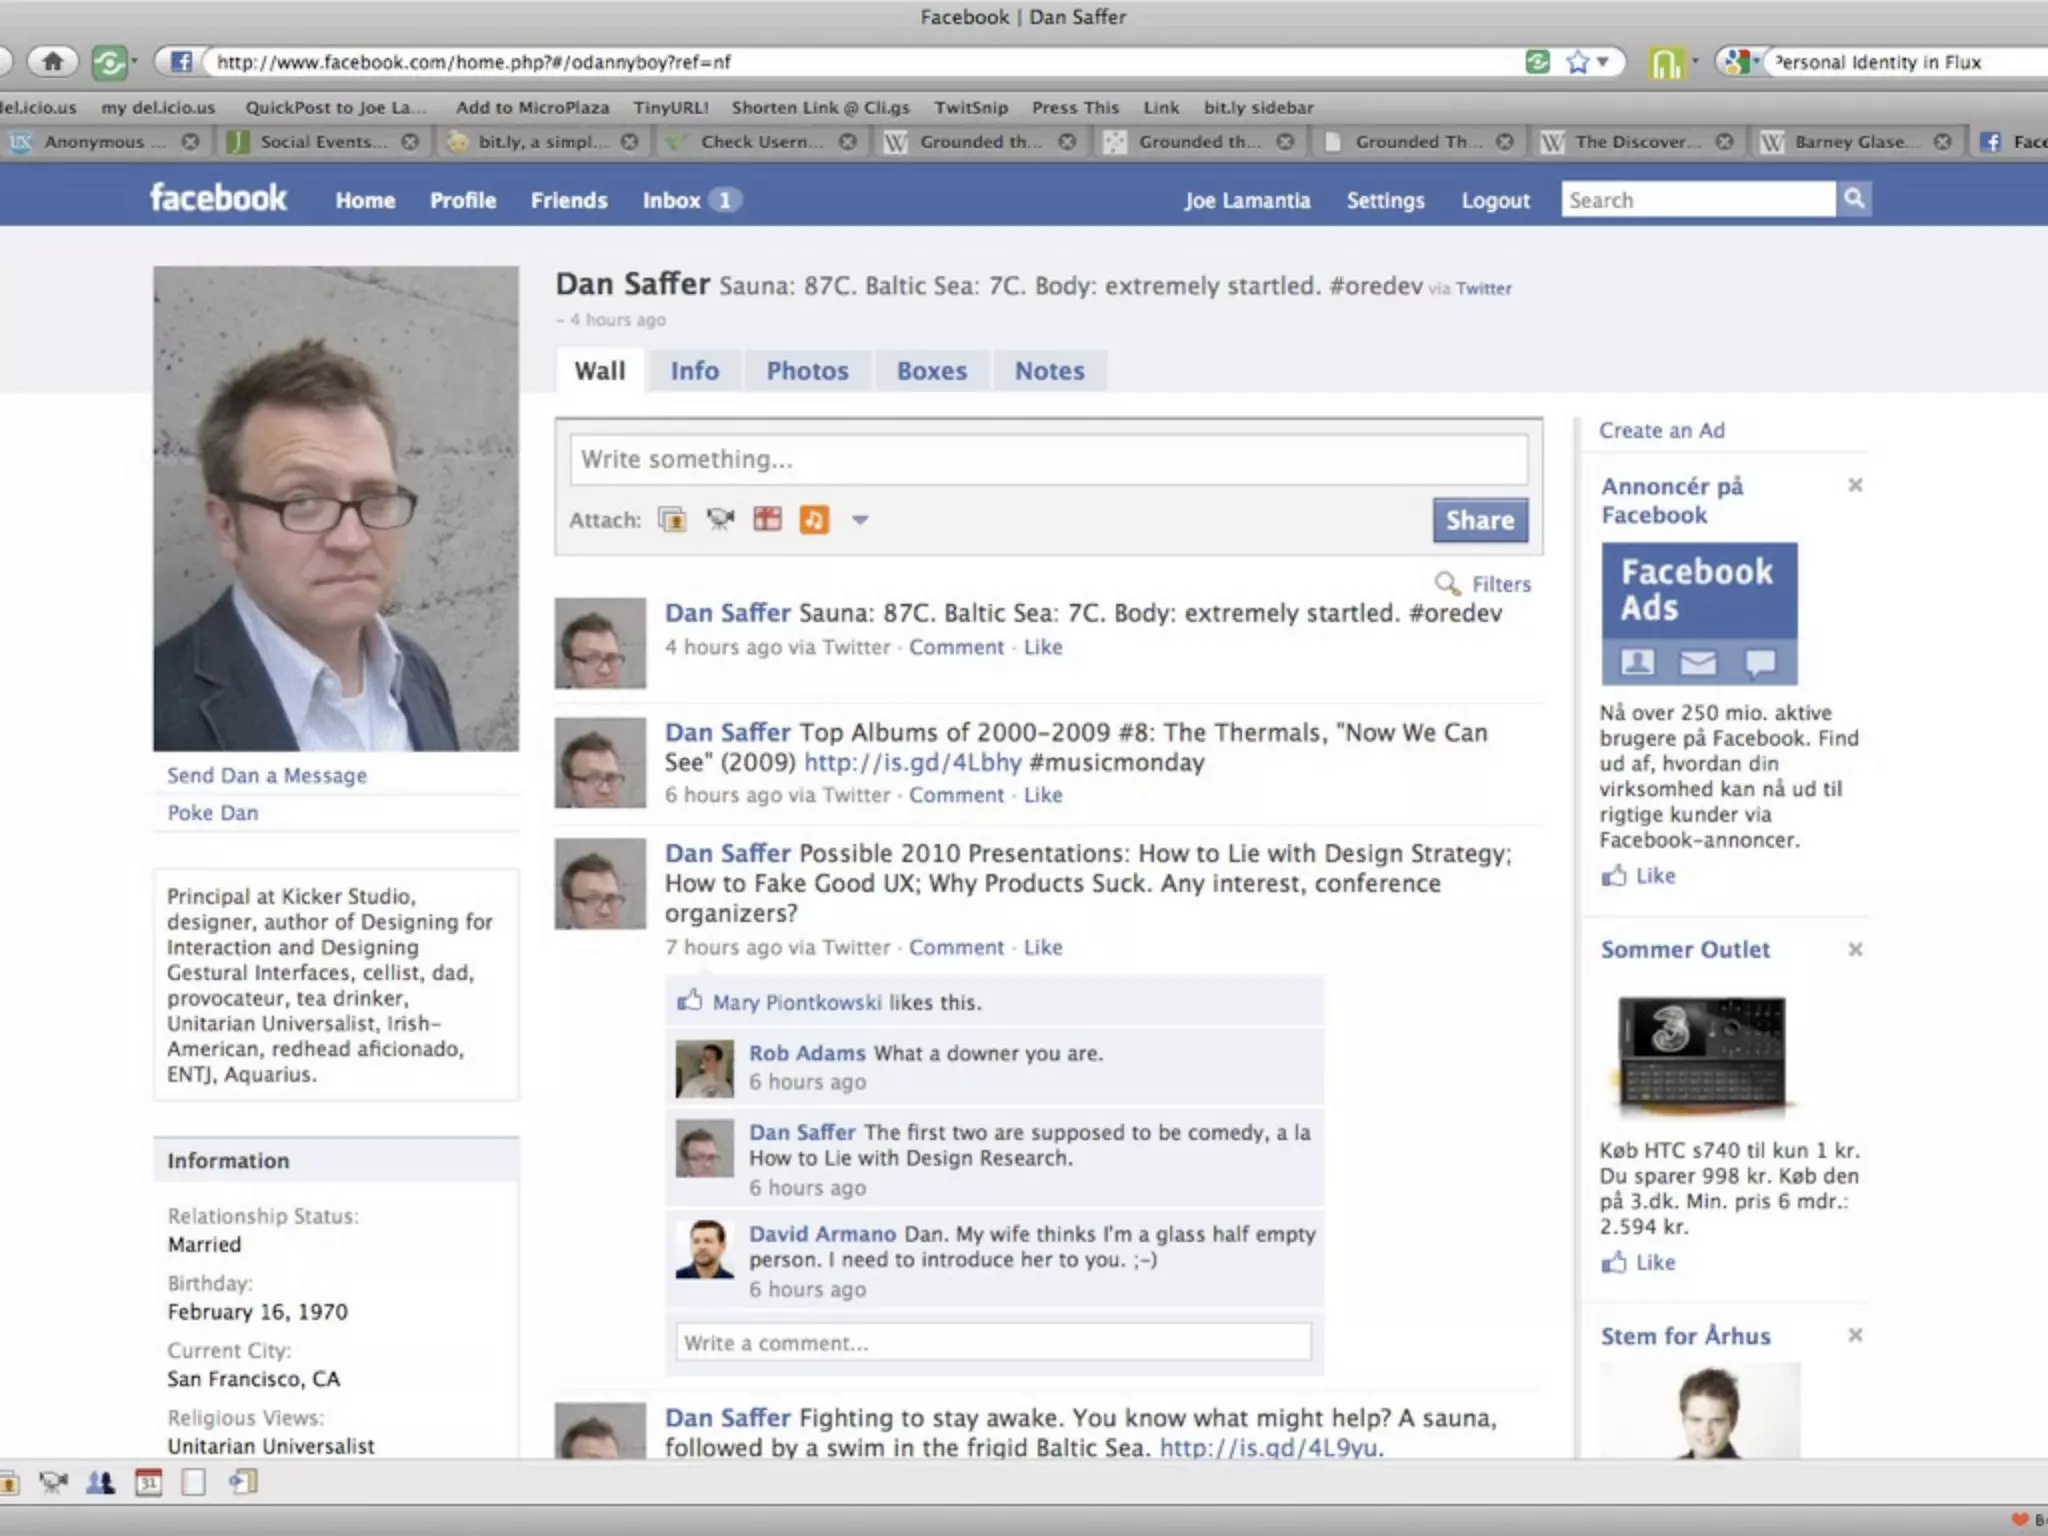
Task: Click the video camera attach icon
Action: [719, 520]
